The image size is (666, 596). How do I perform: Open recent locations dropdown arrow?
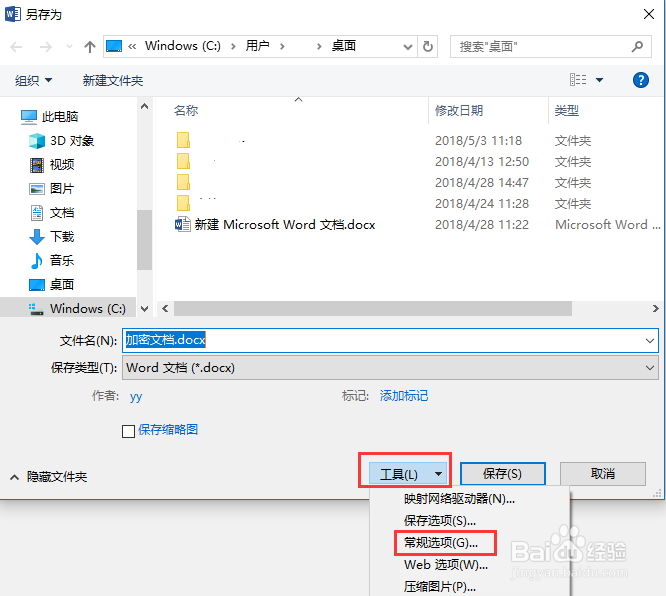(x=69, y=47)
